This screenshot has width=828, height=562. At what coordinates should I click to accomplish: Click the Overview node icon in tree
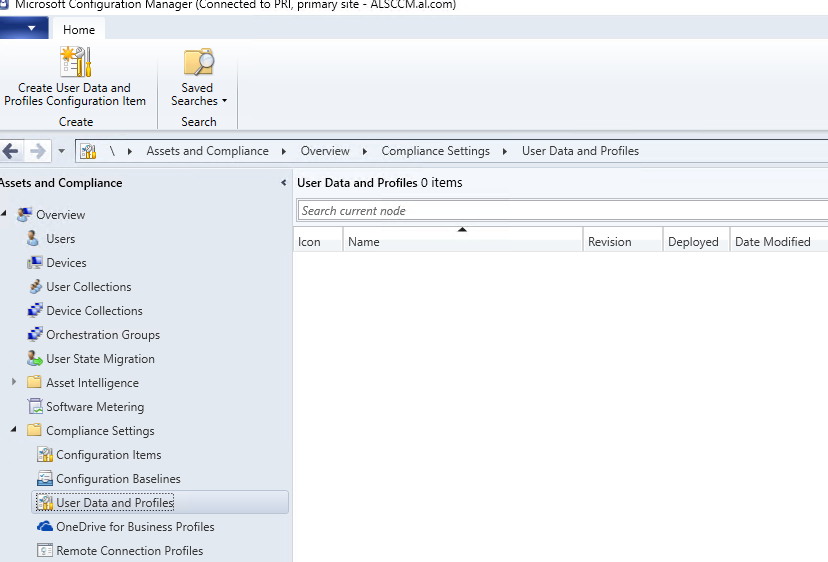24,214
